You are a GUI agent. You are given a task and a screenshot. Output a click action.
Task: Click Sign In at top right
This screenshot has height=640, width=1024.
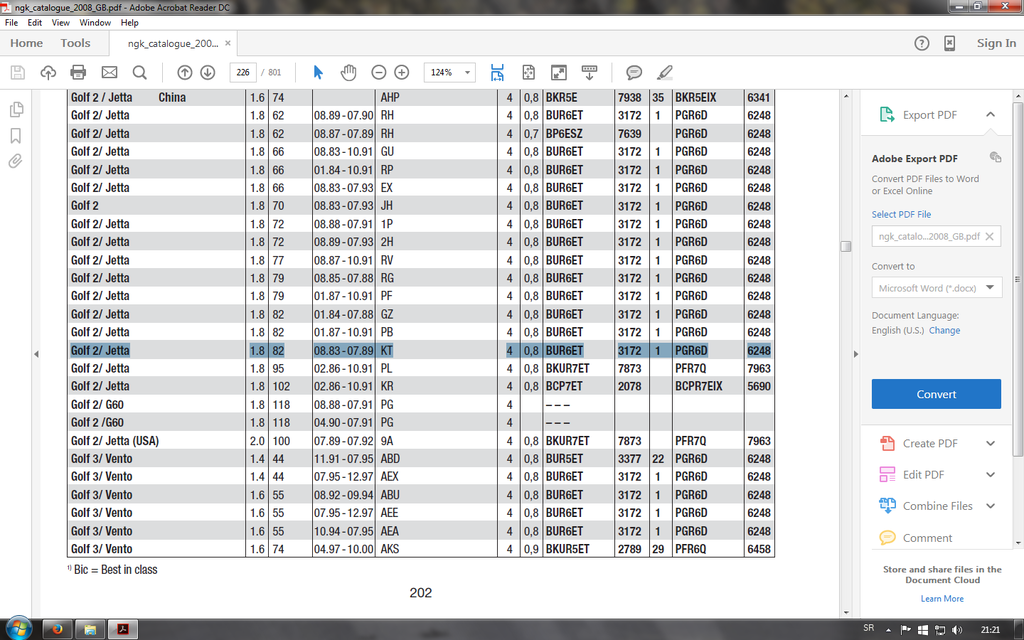(997, 43)
